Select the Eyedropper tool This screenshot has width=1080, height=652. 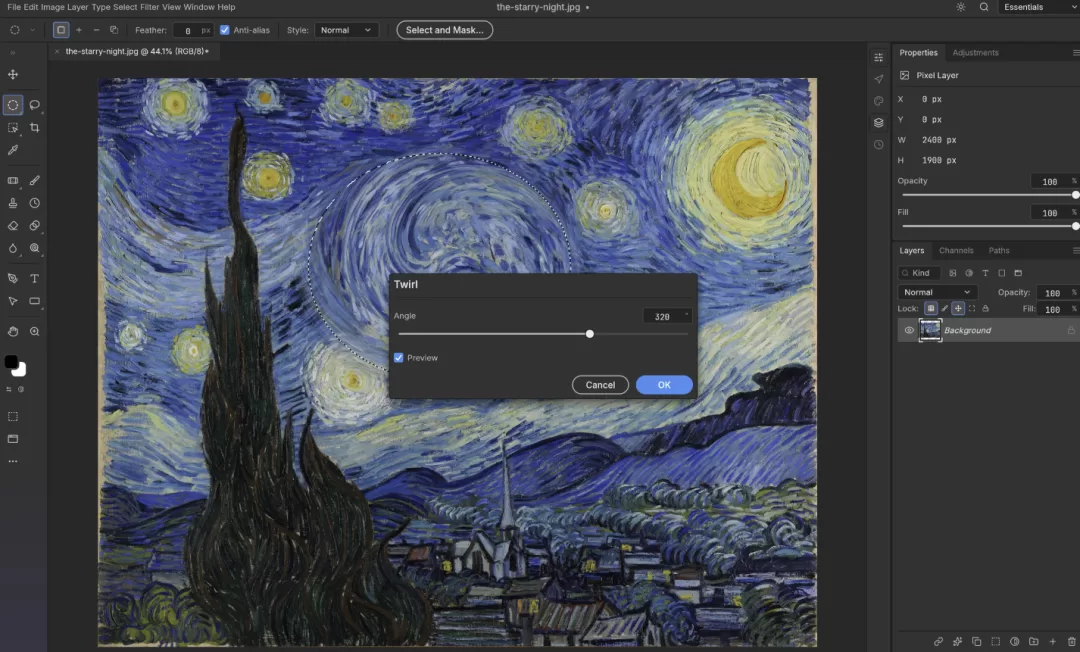pyautogui.click(x=12, y=150)
